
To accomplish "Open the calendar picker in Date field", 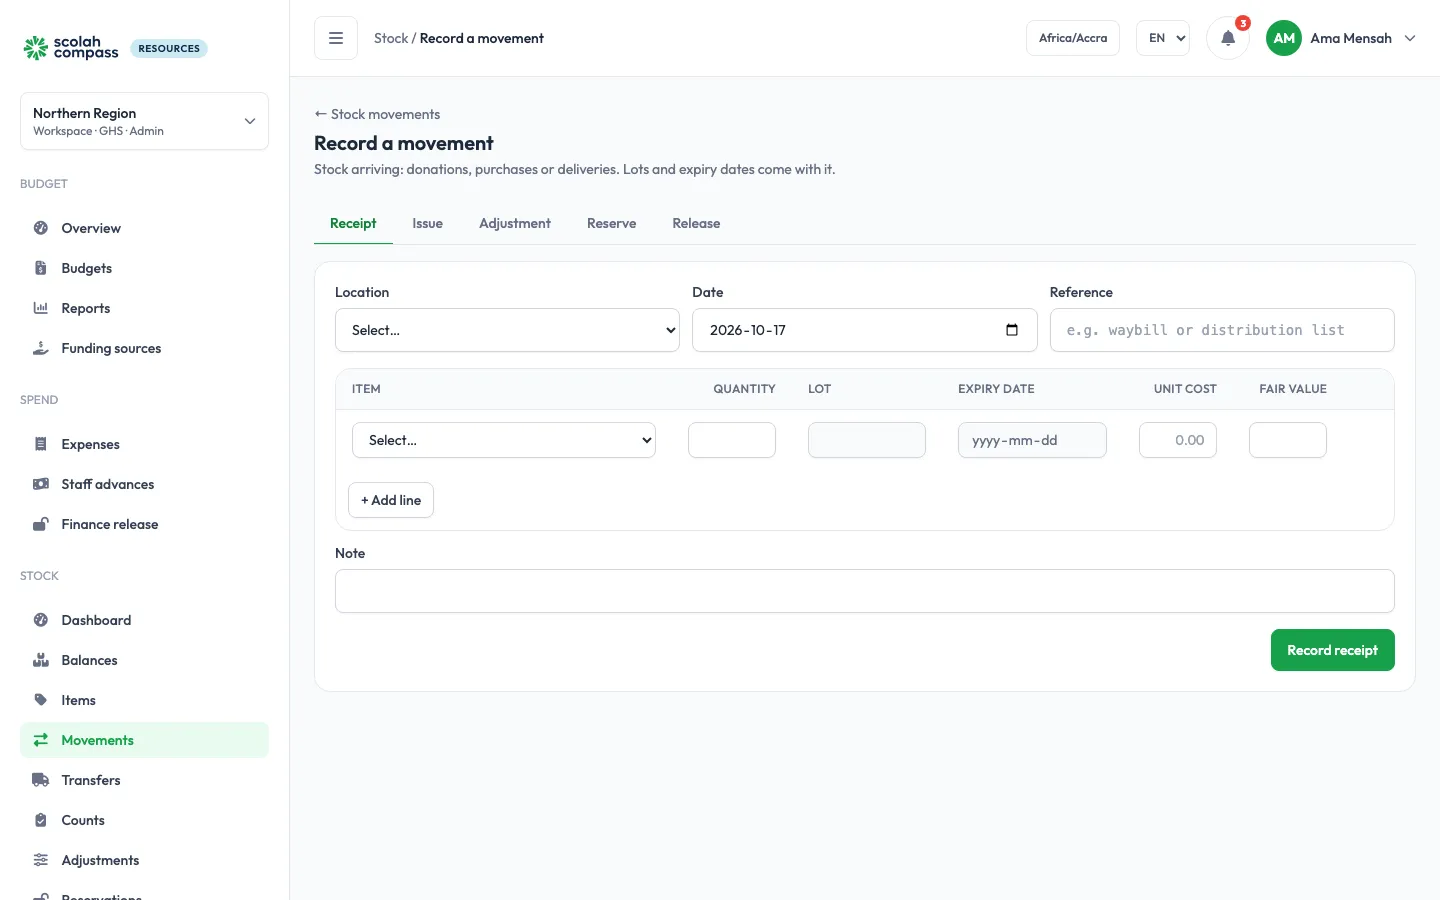I will click(1012, 330).
